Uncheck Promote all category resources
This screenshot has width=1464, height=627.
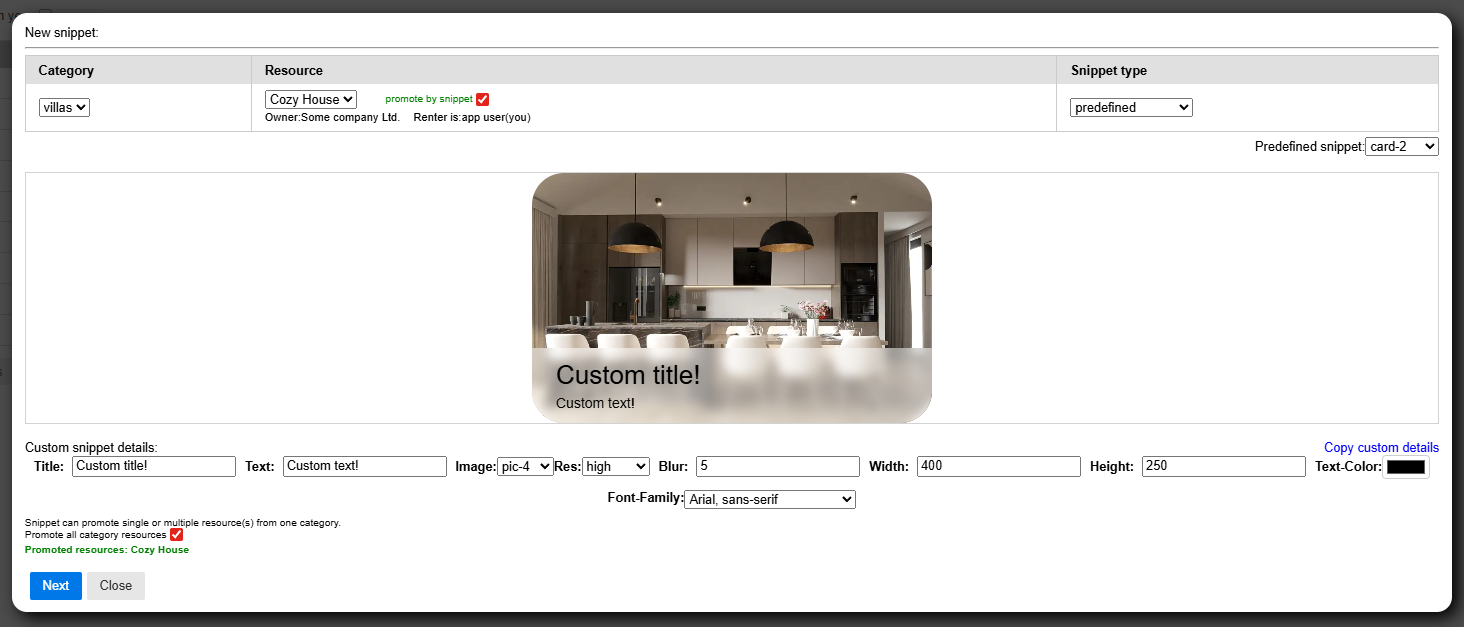pyautogui.click(x=177, y=535)
